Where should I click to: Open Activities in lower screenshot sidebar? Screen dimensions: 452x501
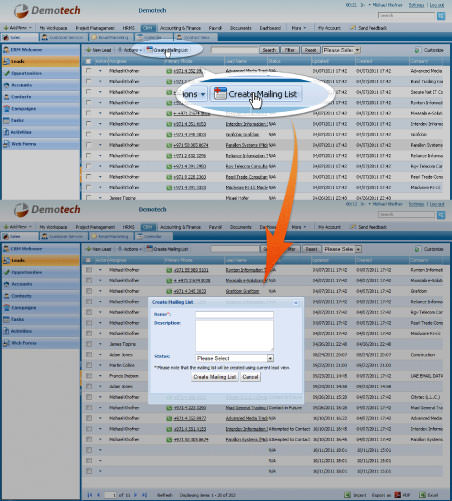[41, 331]
